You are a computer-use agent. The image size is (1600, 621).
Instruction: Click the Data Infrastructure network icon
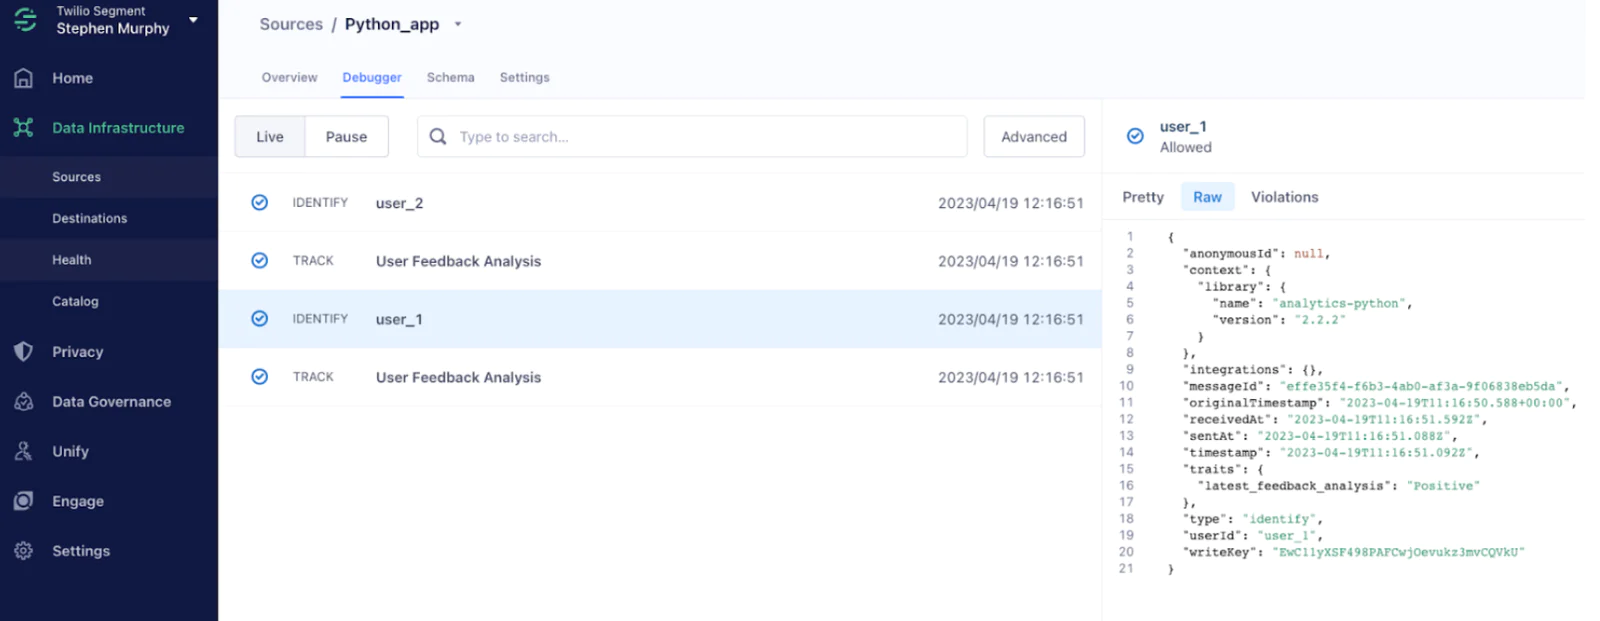pos(24,128)
